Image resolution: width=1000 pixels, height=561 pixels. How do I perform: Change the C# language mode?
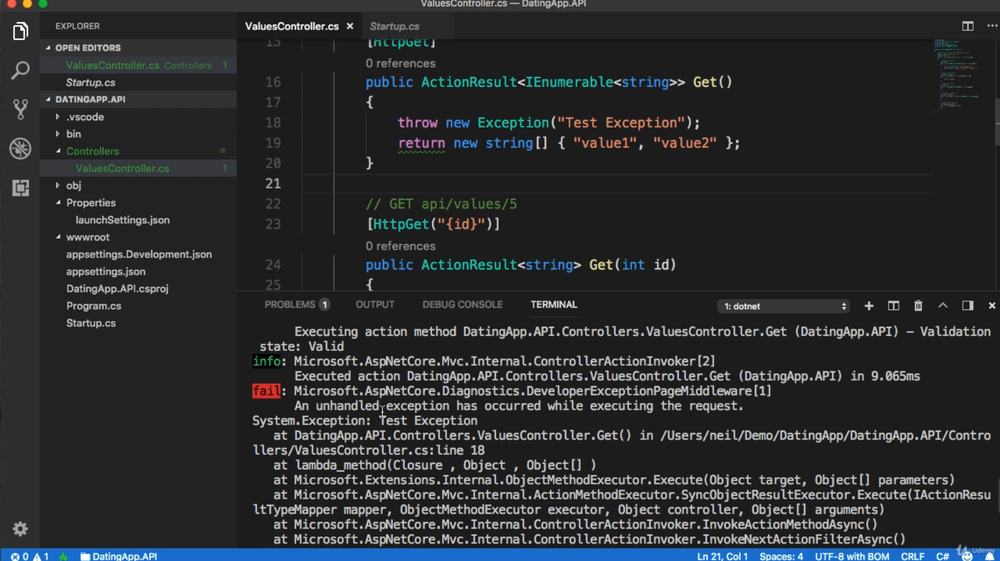click(942, 556)
